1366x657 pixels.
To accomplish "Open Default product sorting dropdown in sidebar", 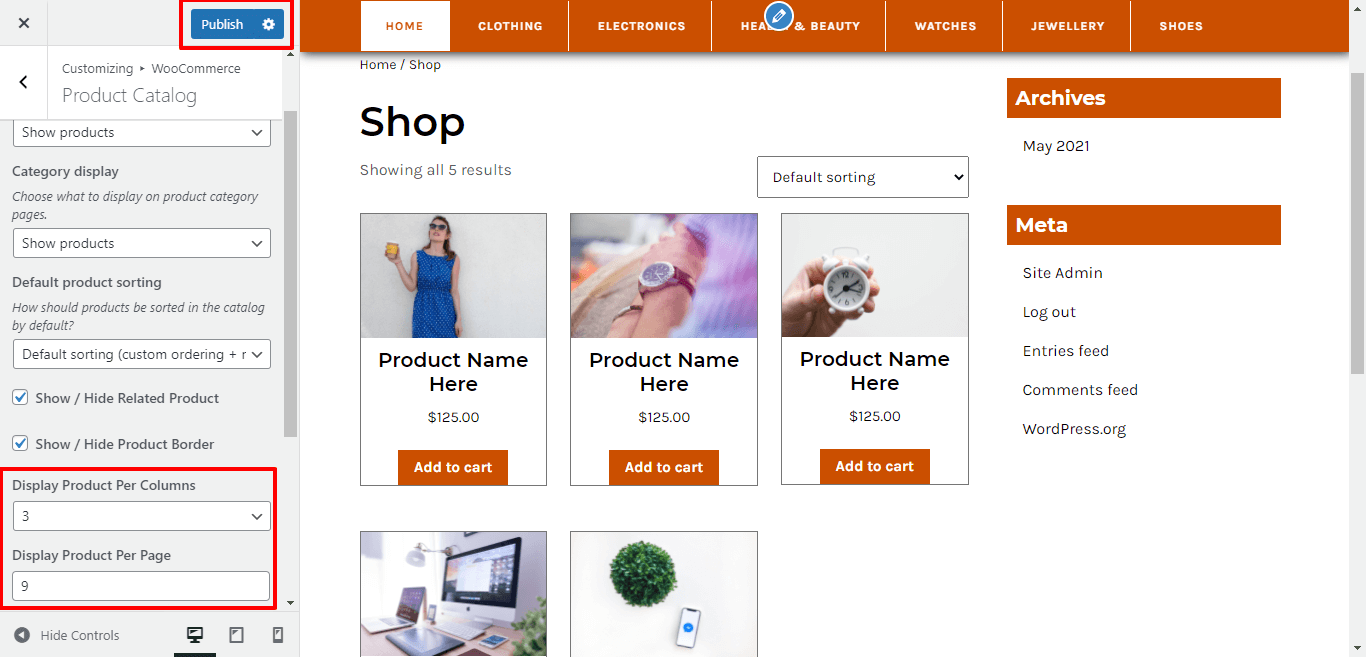I will point(141,354).
